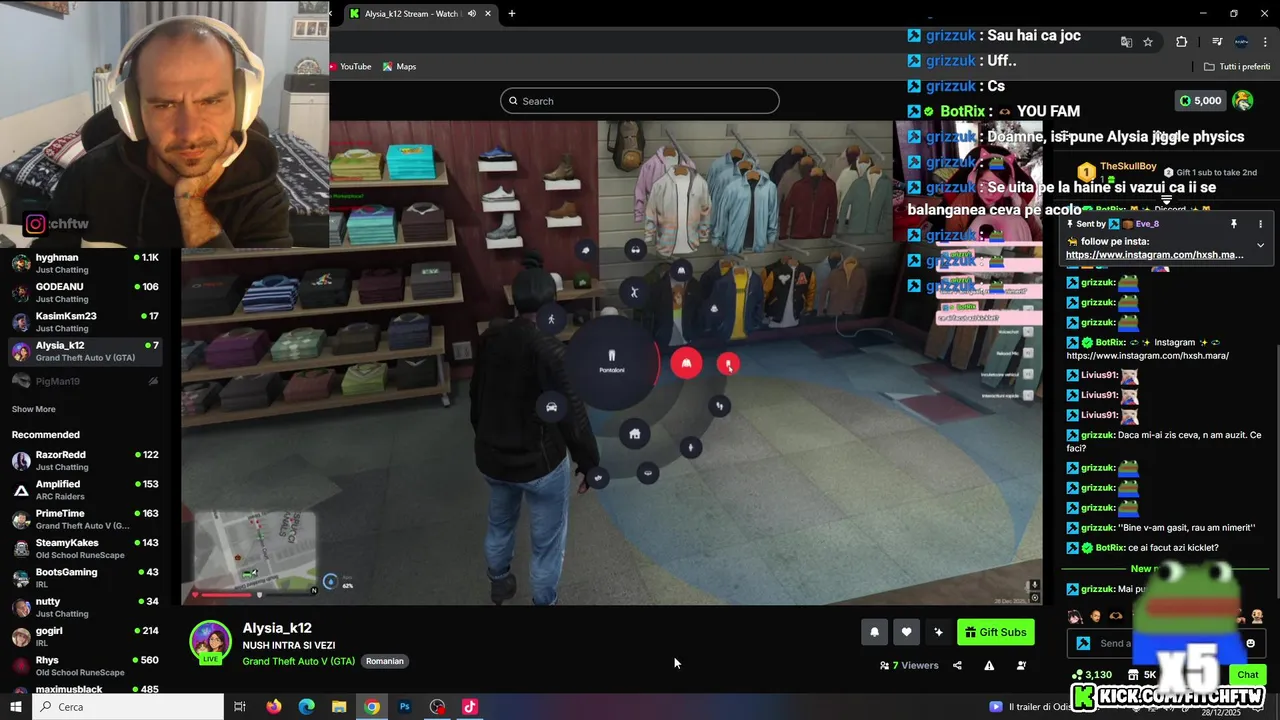
Task: Click the 3,130 channel points counter
Action: coord(1091,675)
